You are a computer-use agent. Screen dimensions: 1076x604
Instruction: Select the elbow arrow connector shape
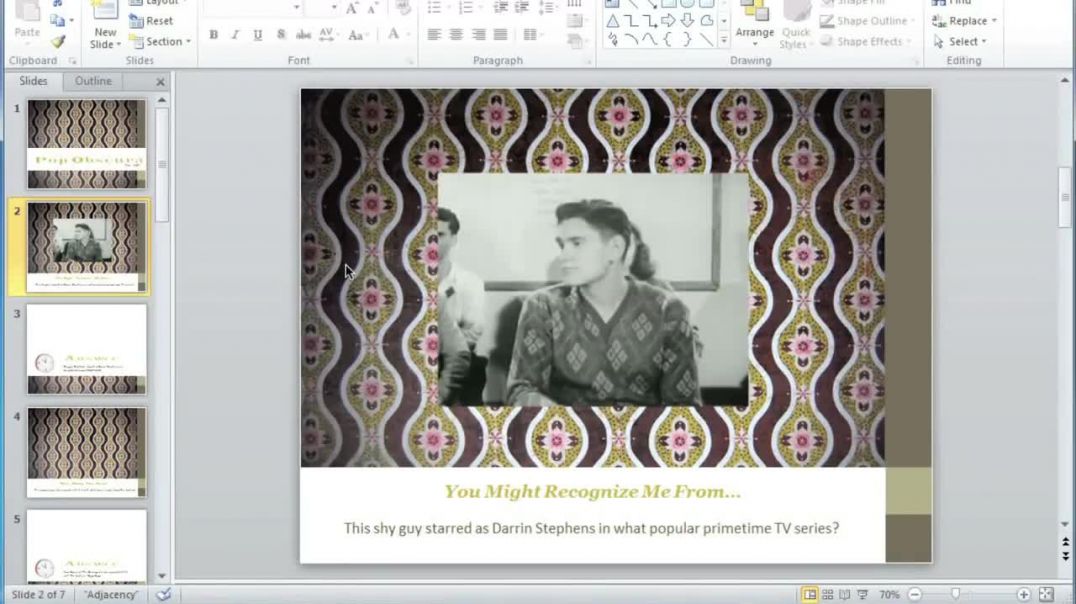(x=650, y=21)
